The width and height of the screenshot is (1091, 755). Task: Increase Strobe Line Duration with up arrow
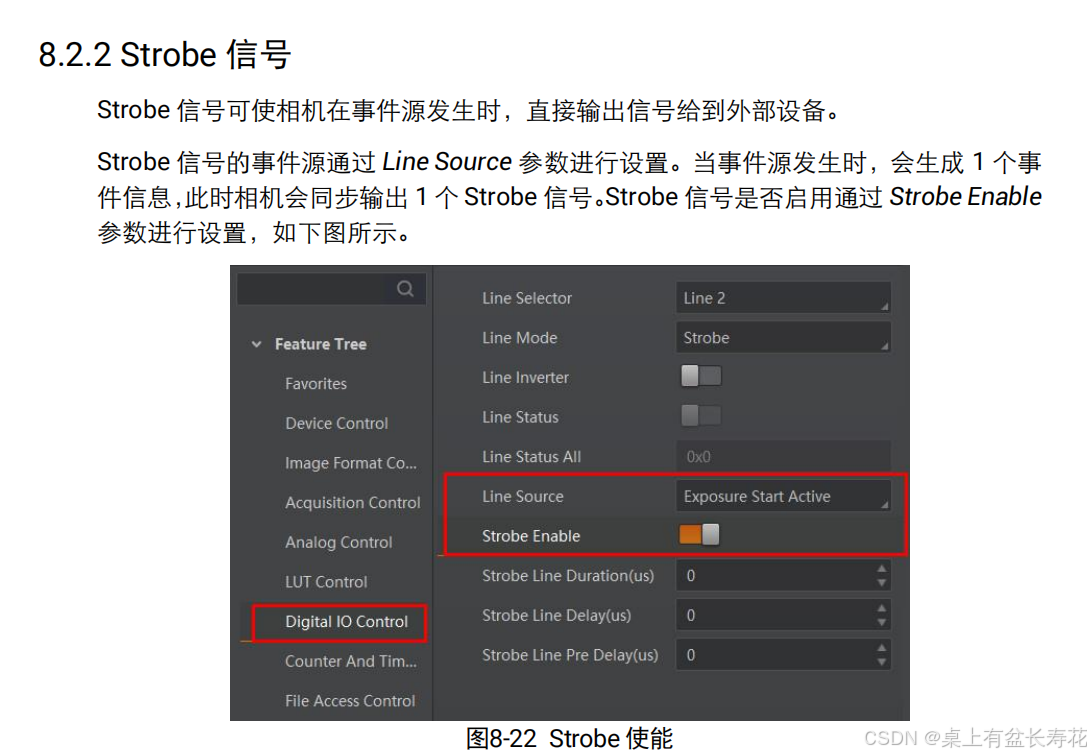click(882, 569)
